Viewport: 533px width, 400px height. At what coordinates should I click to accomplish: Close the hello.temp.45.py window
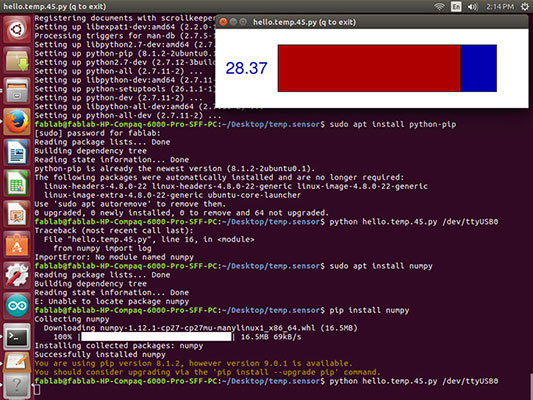tap(223, 22)
